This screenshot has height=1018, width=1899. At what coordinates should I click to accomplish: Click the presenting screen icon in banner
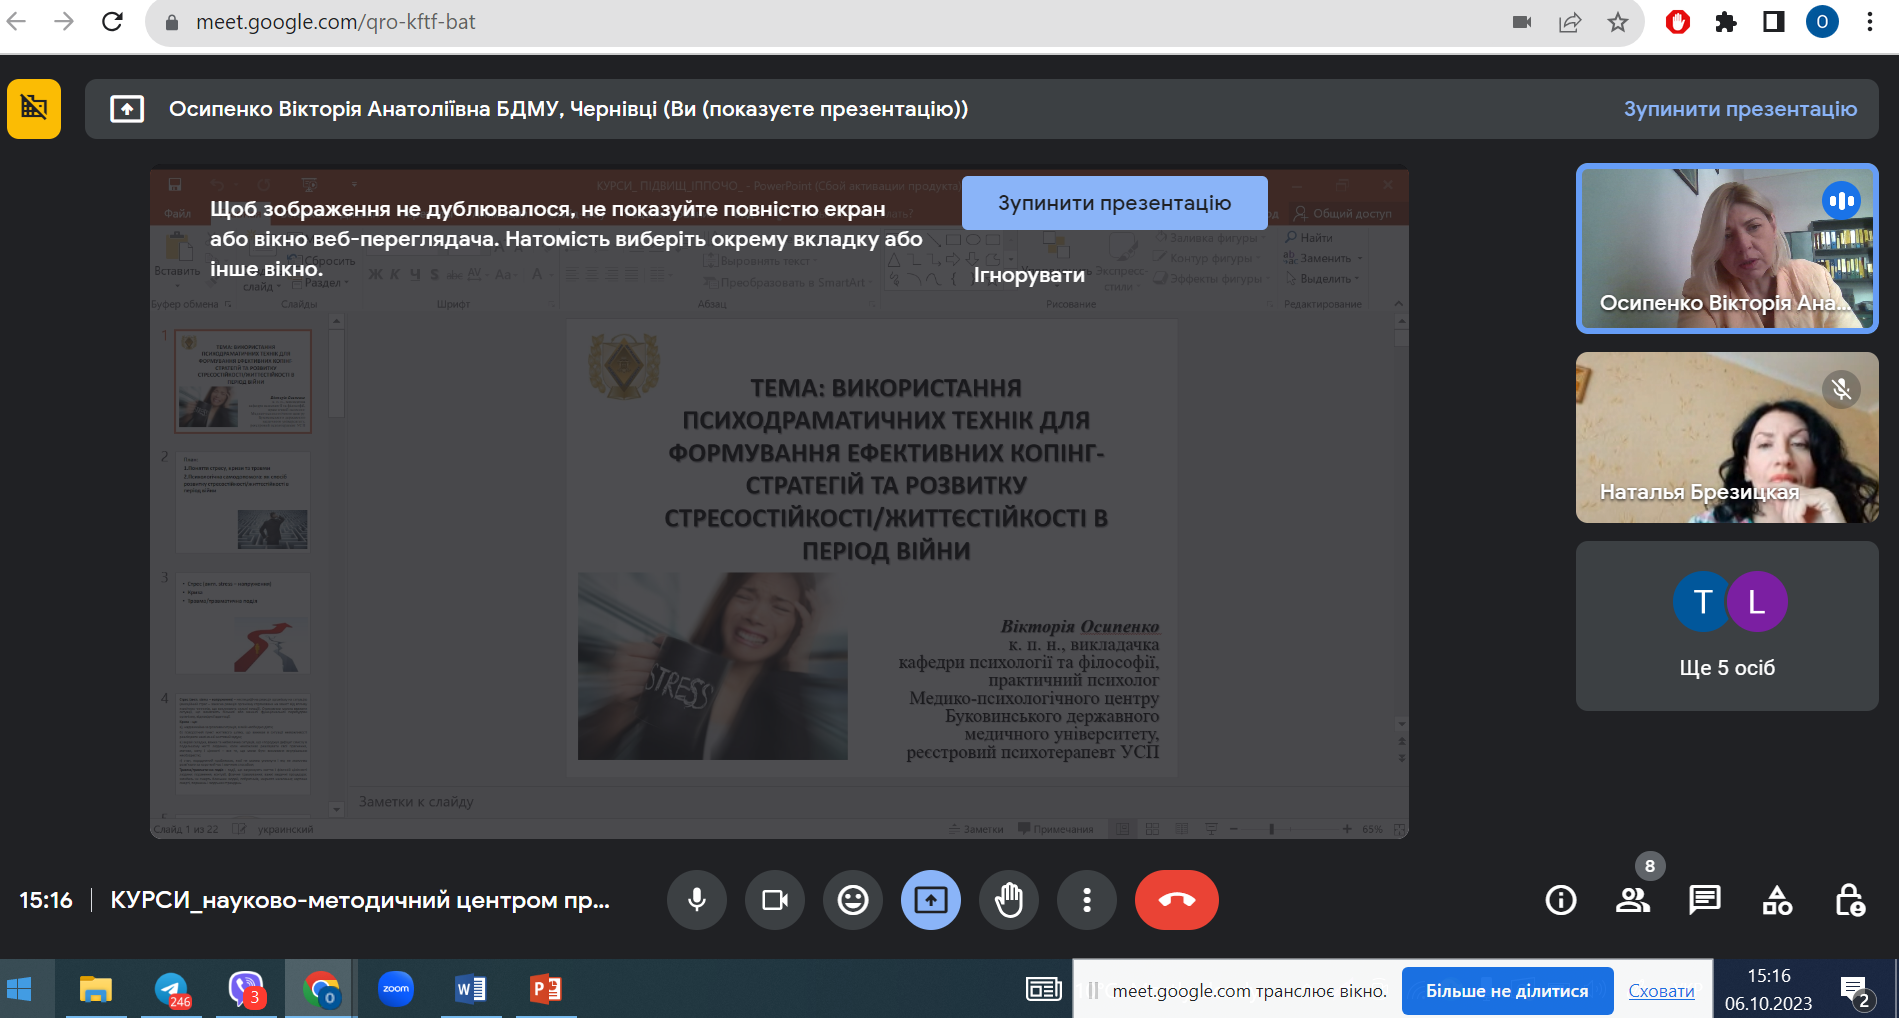[127, 109]
